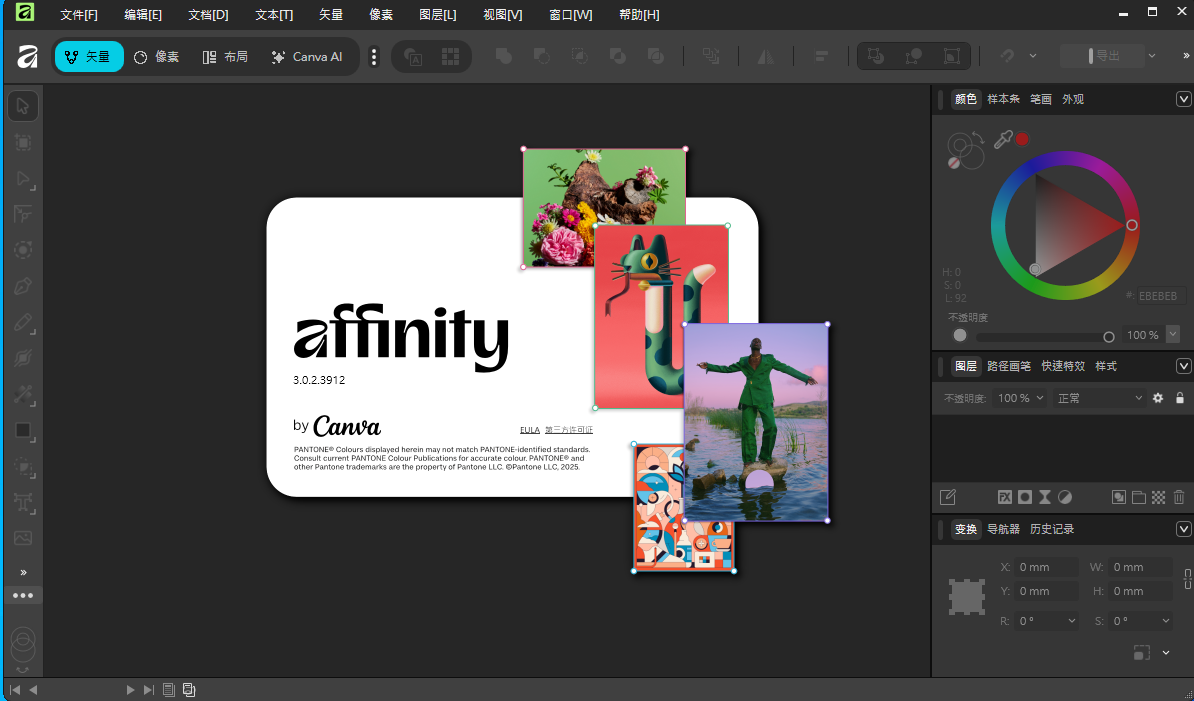Open the three-dot toolbox customization button

point(23,595)
